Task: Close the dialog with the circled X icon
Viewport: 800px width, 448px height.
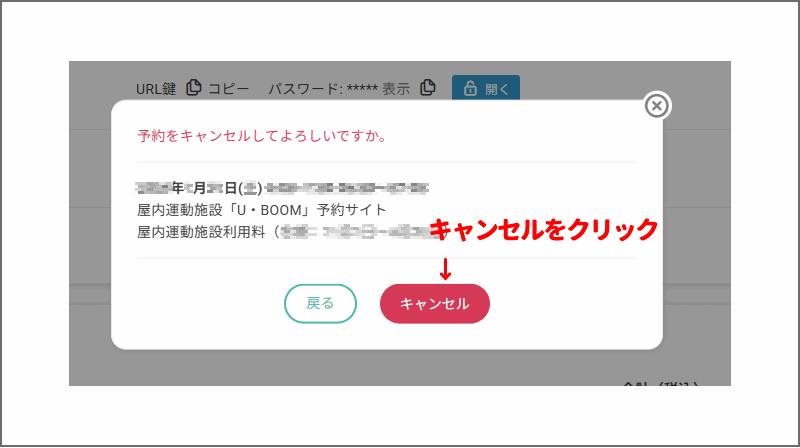Action: pyautogui.click(x=656, y=105)
